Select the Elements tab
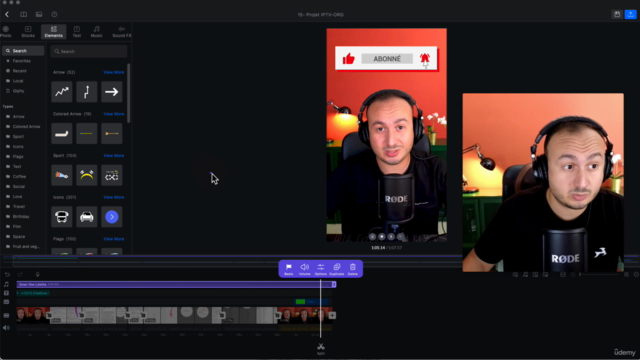Viewport: 640px width, 360px height. point(53,31)
